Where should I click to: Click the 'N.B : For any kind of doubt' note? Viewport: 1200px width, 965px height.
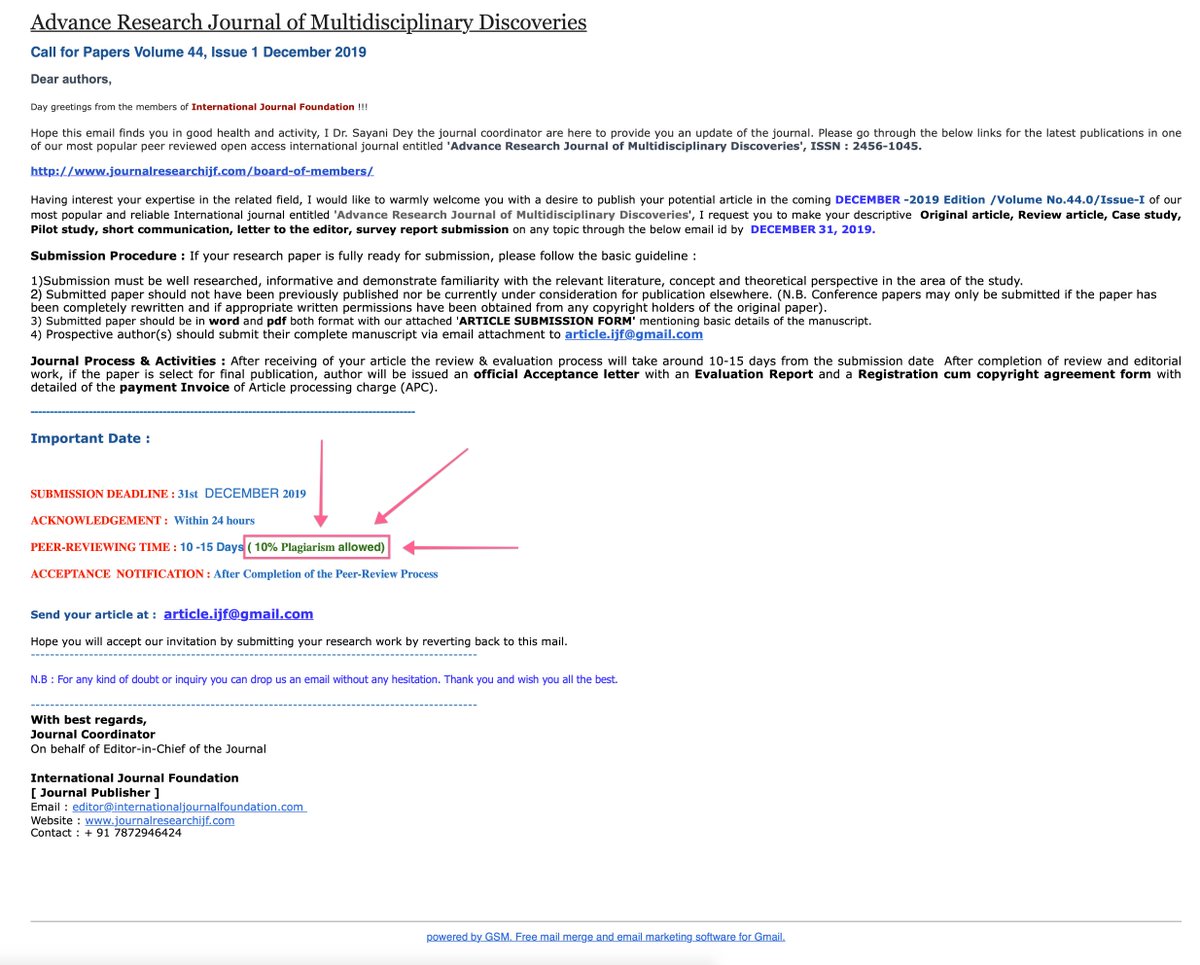324,680
